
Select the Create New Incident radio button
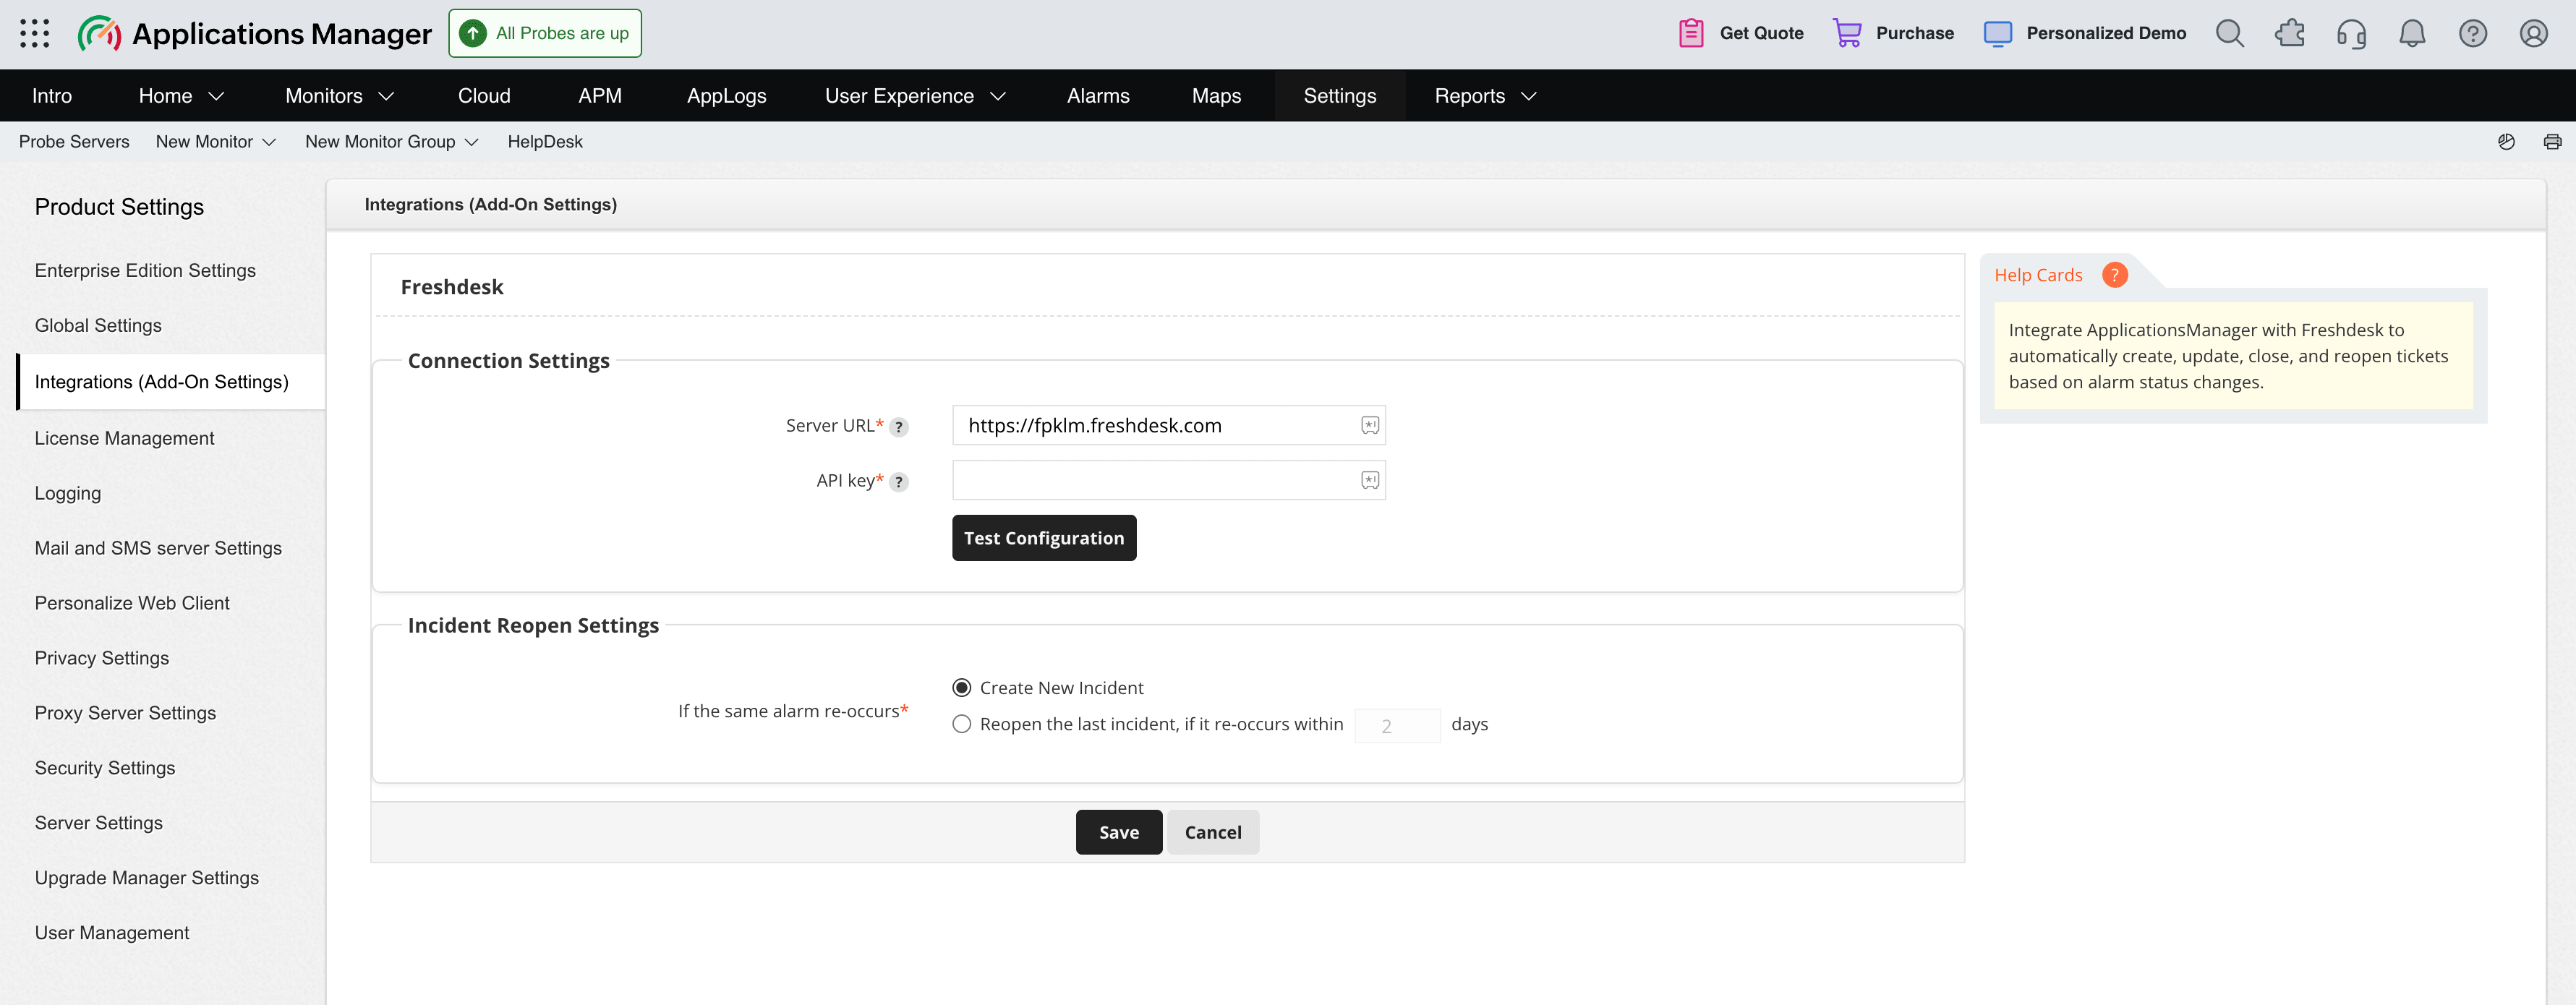[x=962, y=688]
